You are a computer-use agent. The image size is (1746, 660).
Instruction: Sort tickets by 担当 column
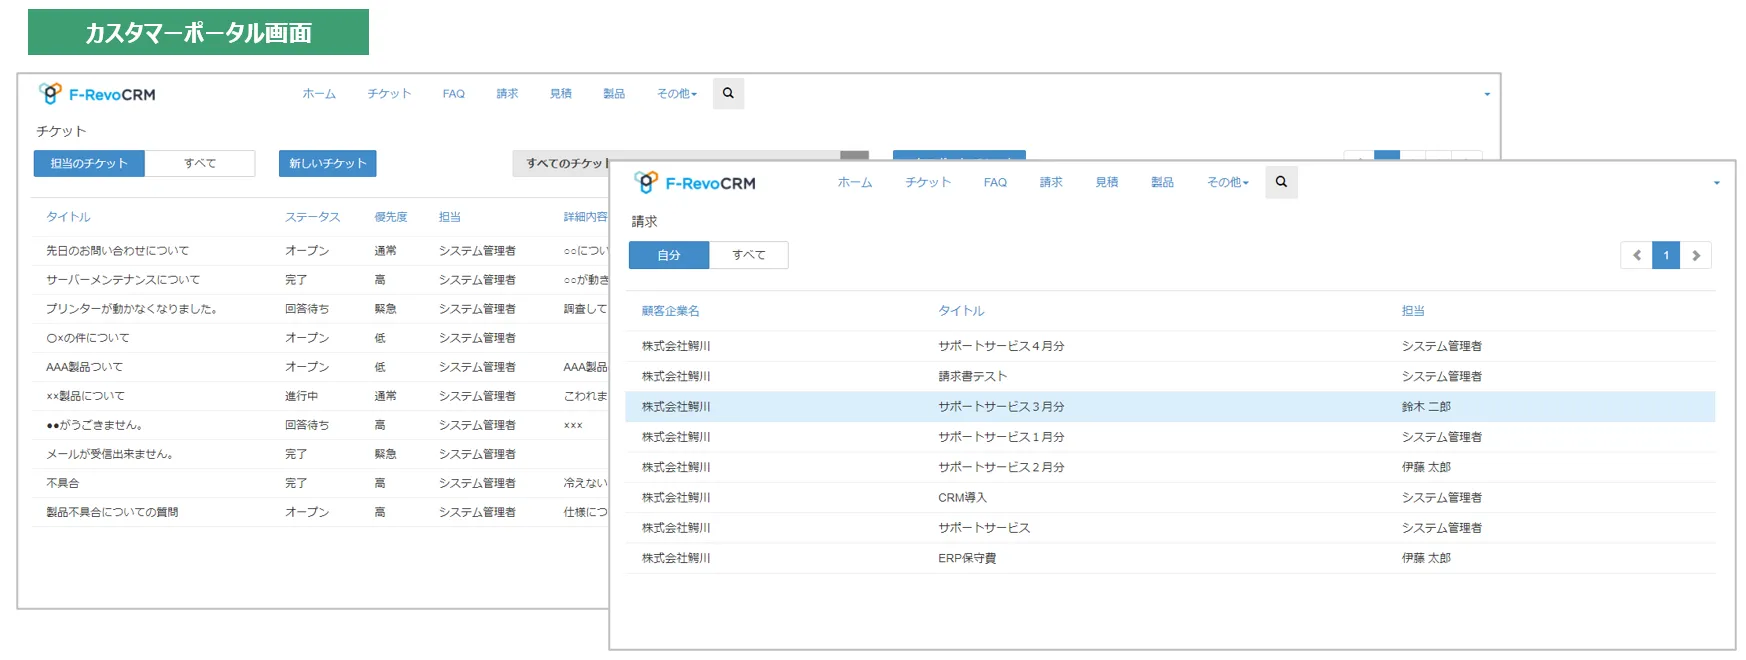[450, 217]
